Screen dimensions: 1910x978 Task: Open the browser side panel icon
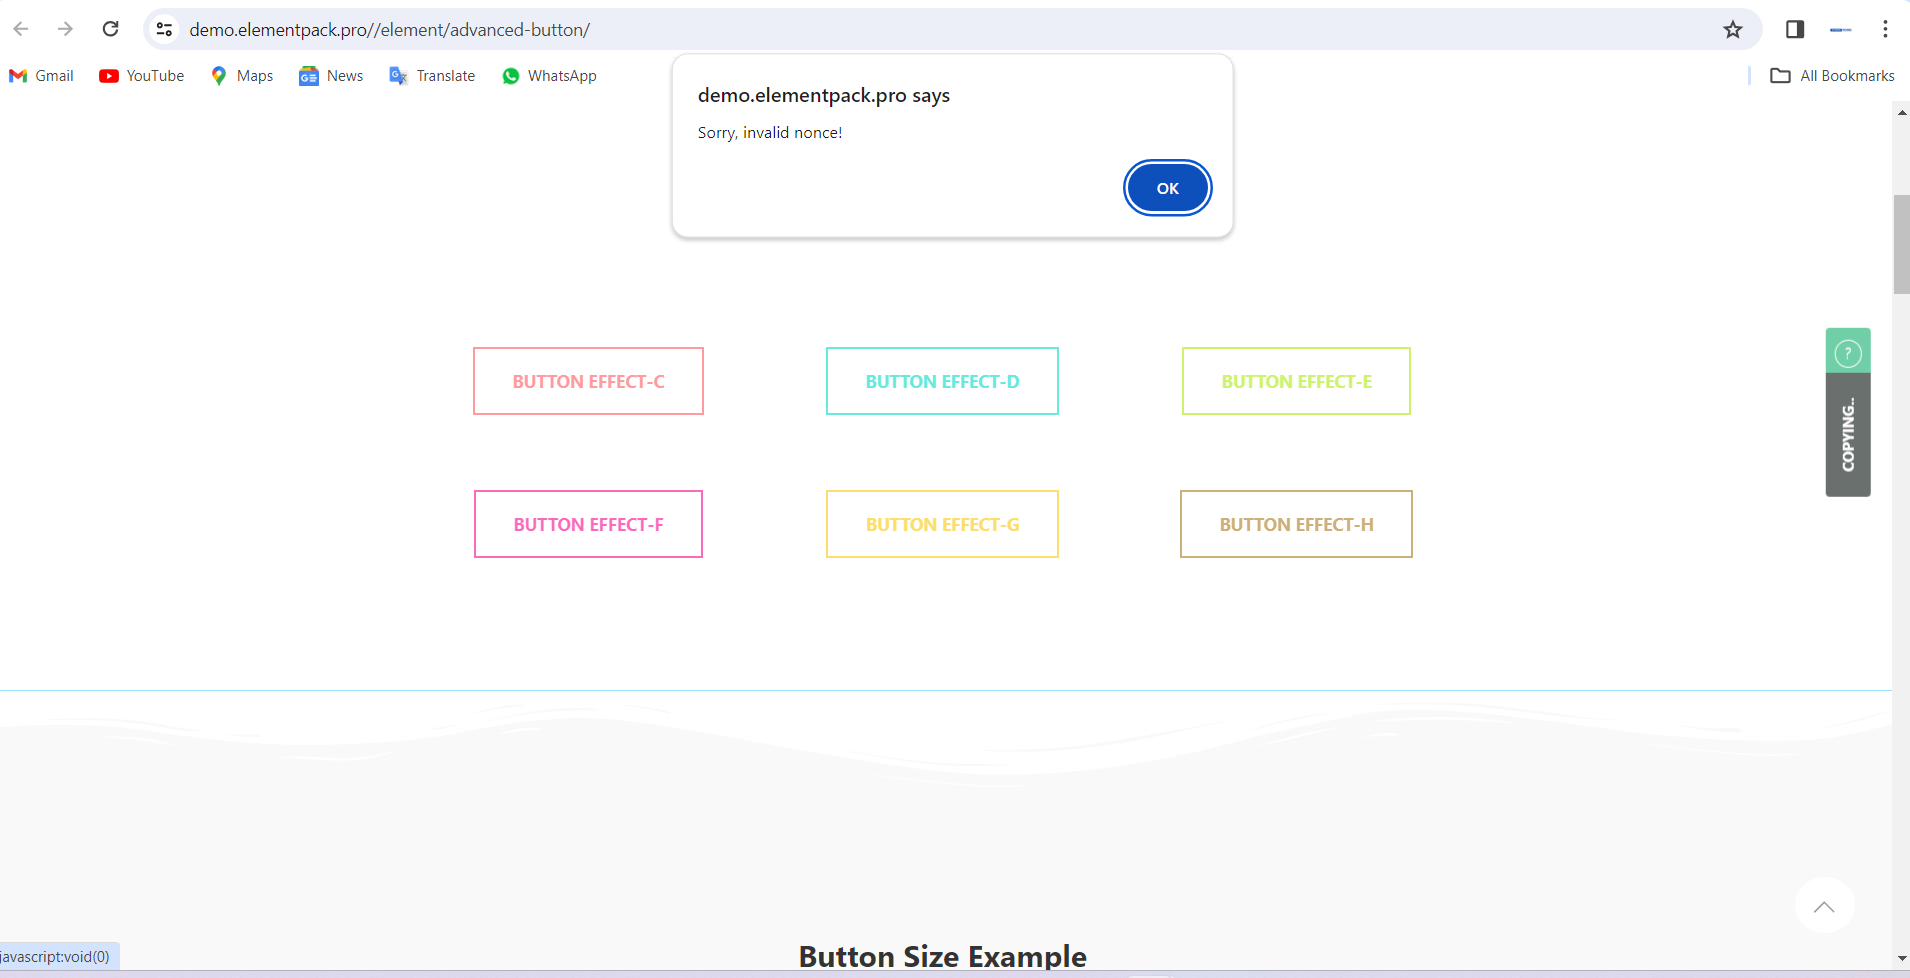pyautogui.click(x=1794, y=29)
